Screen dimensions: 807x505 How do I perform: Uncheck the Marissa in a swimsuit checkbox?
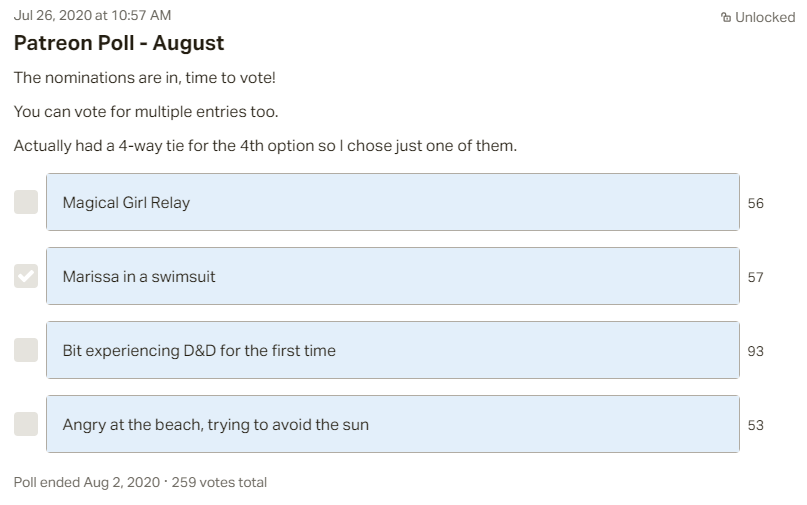[26, 276]
